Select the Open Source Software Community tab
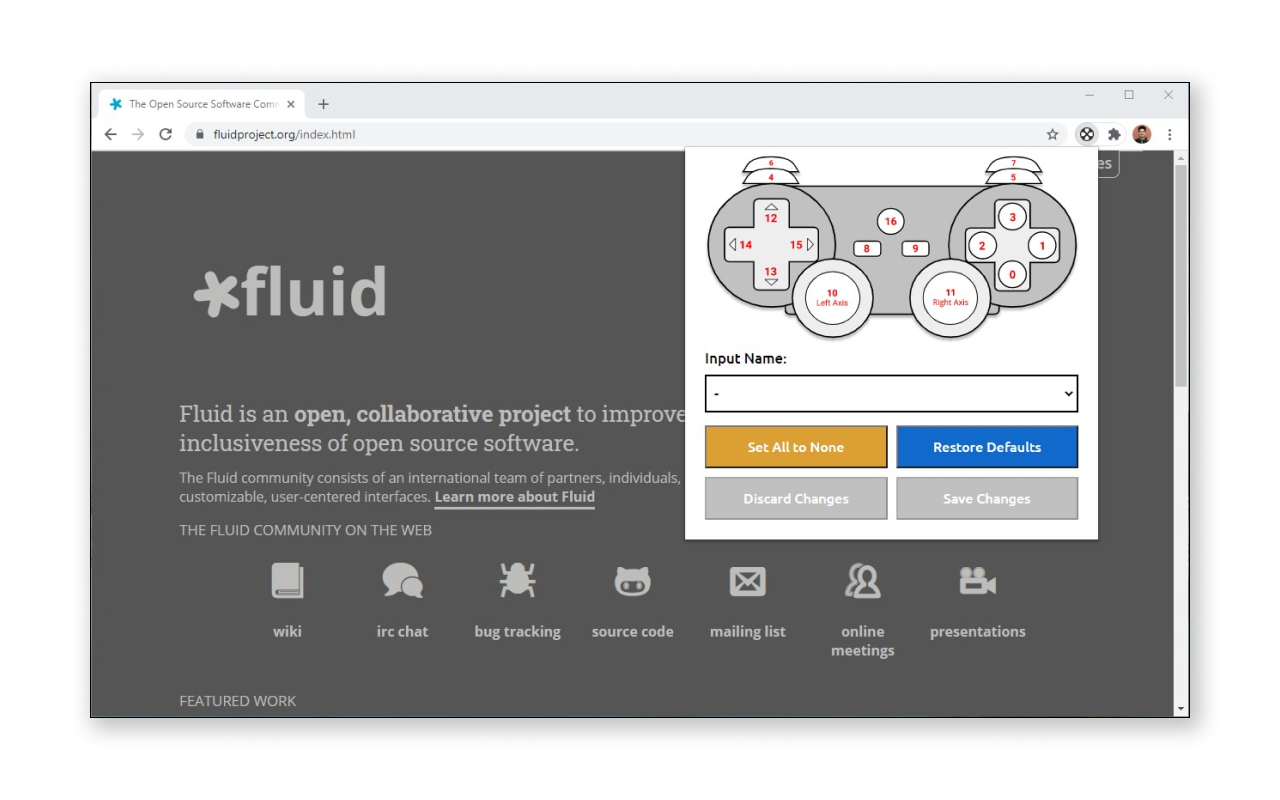1280x800 pixels. pos(201,104)
